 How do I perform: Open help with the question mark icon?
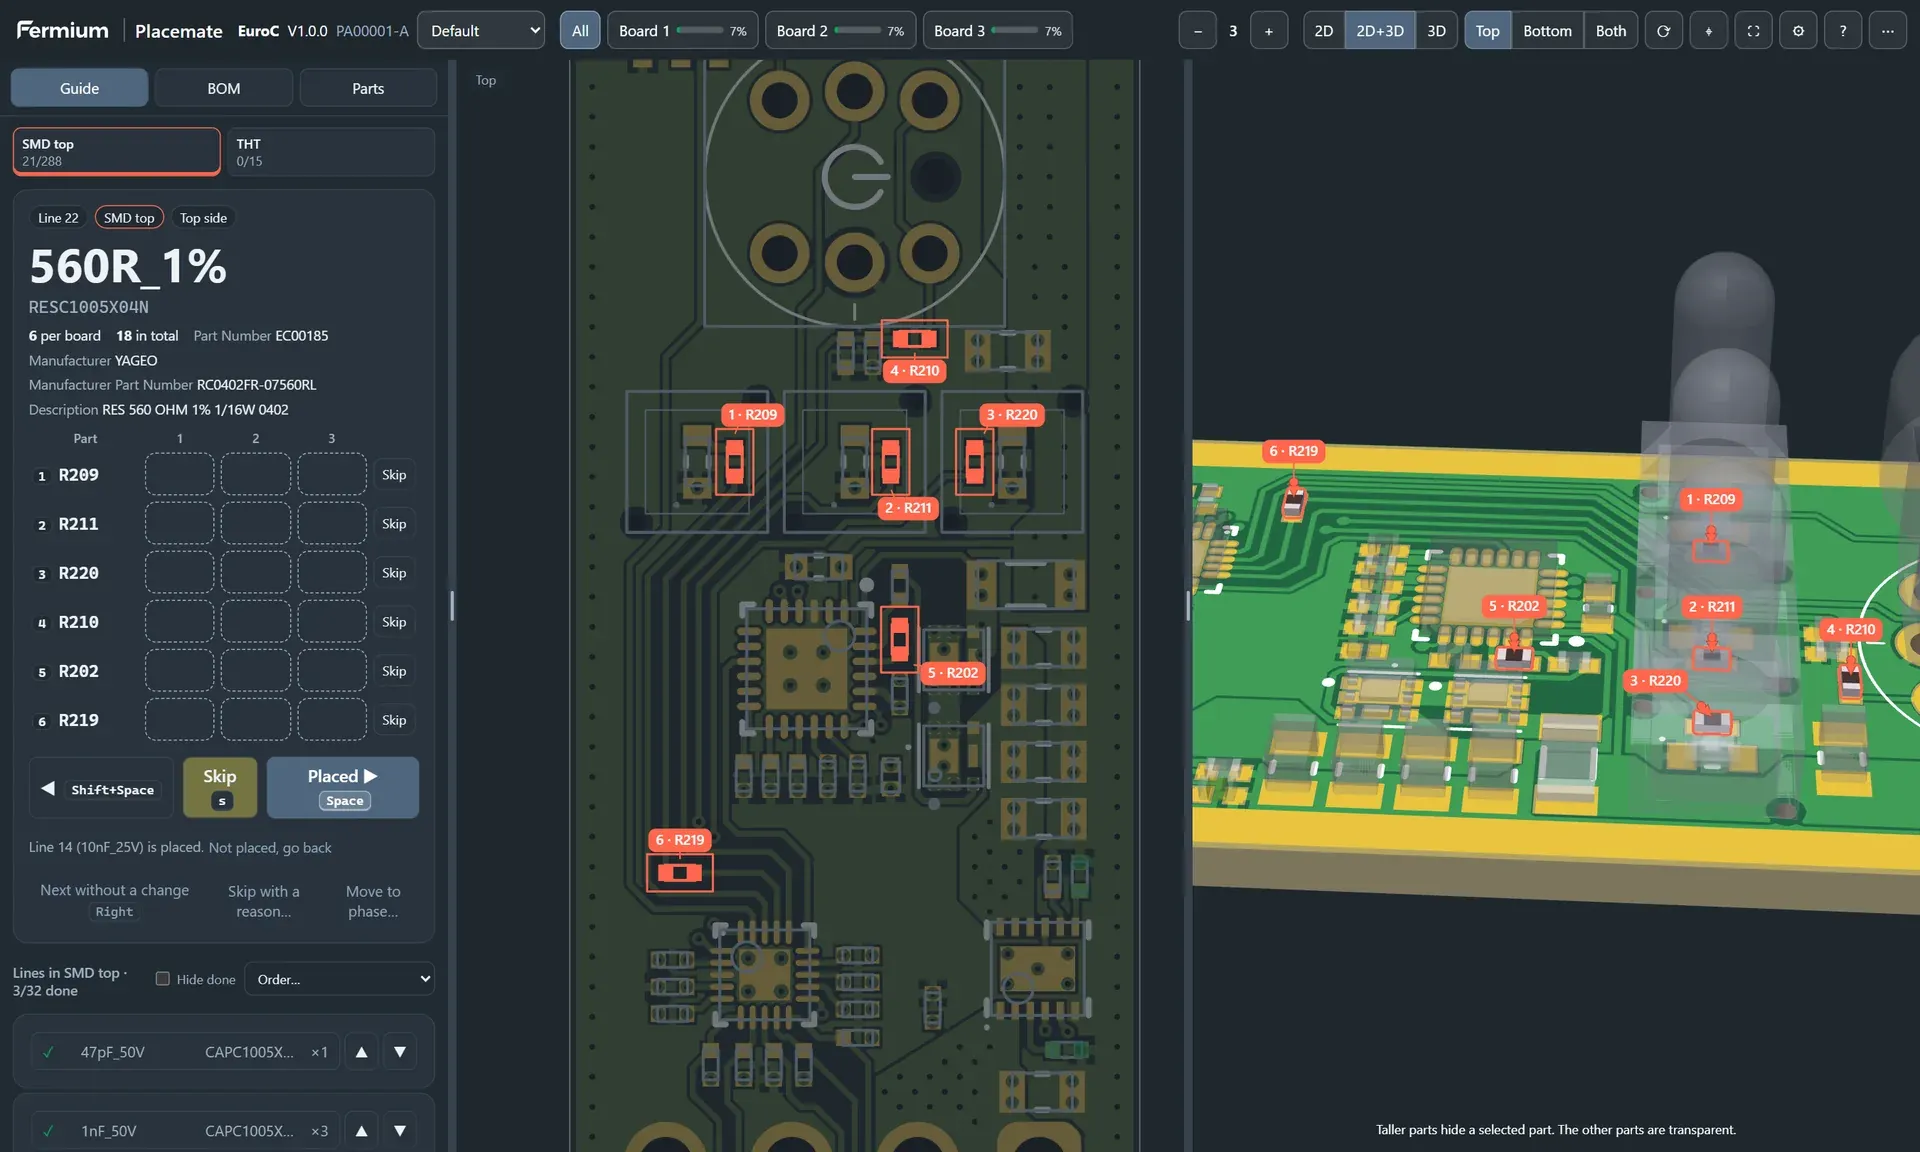(x=1843, y=31)
